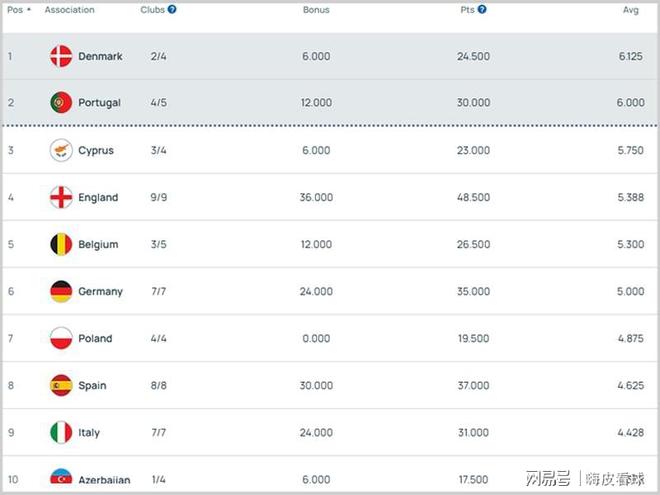Click the Poland flag icon
Image resolution: width=660 pixels, height=495 pixels.
point(61,338)
